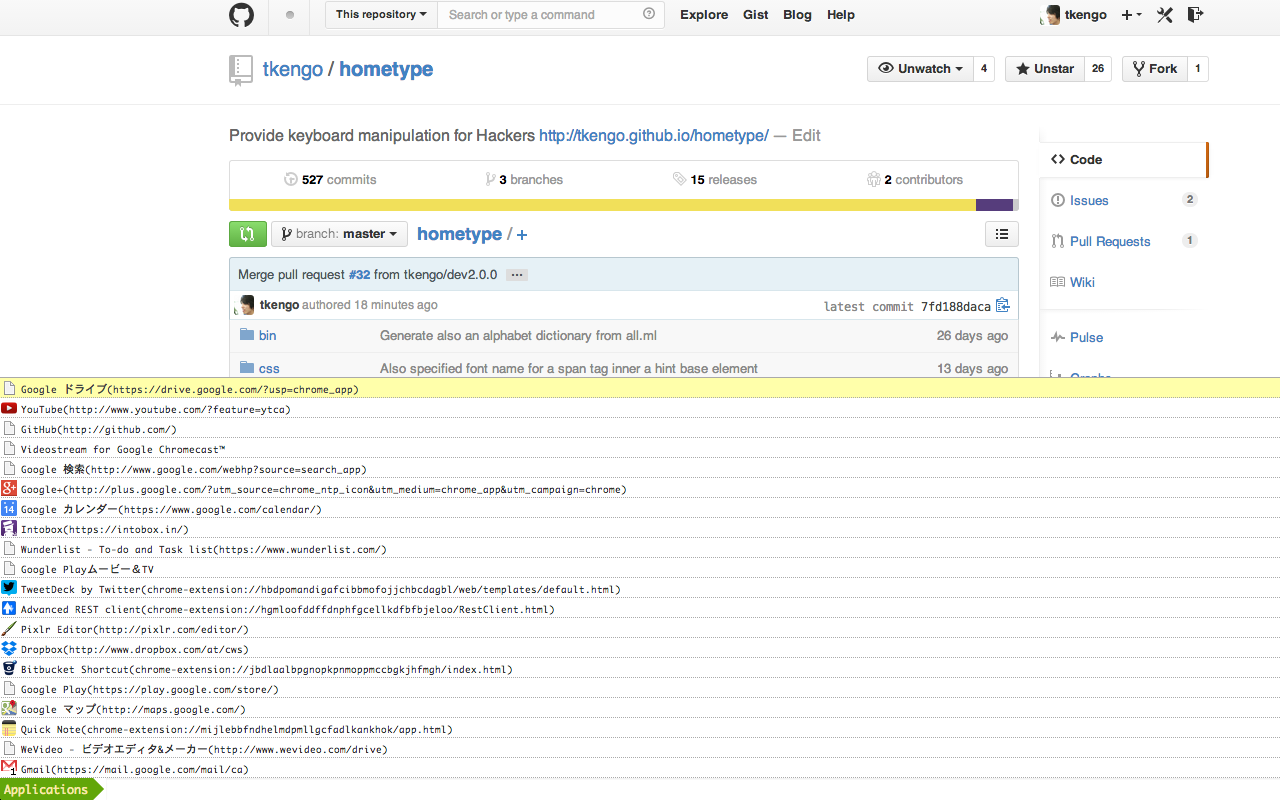Click the Pixlr Editor pencil icon
Image resolution: width=1280 pixels, height=800 pixels.
pos(9,628)
